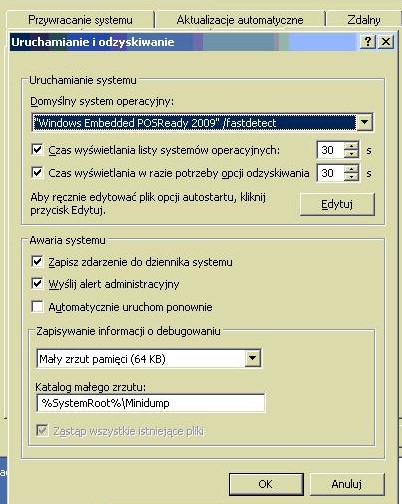The height and width of the screenshot is (504, 402).
Task: Expand Mały zrzut pamięci dropdown arrow
Action: pos(253,358)
